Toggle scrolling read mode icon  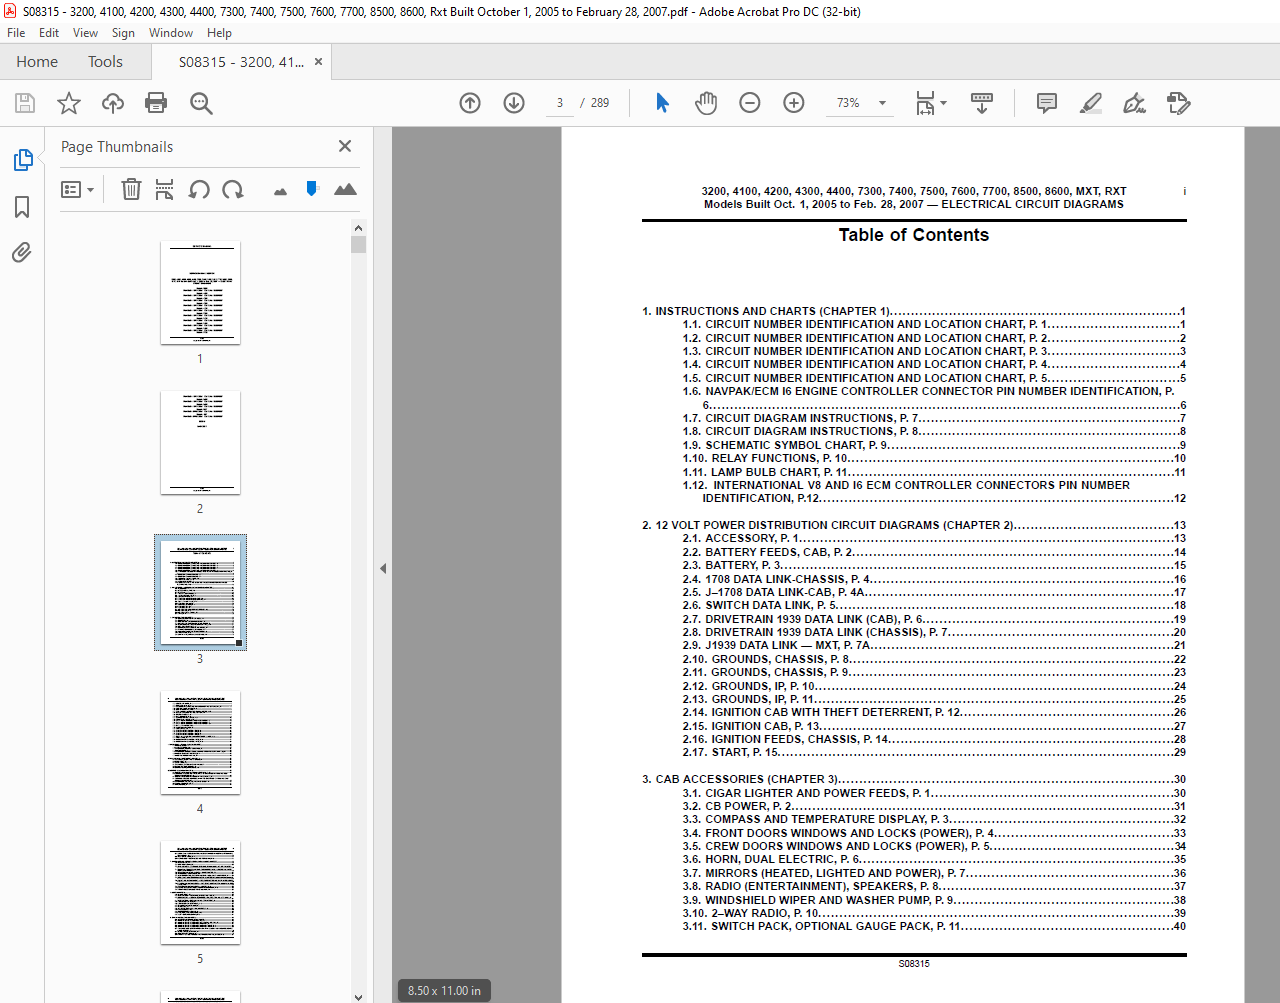982,103
